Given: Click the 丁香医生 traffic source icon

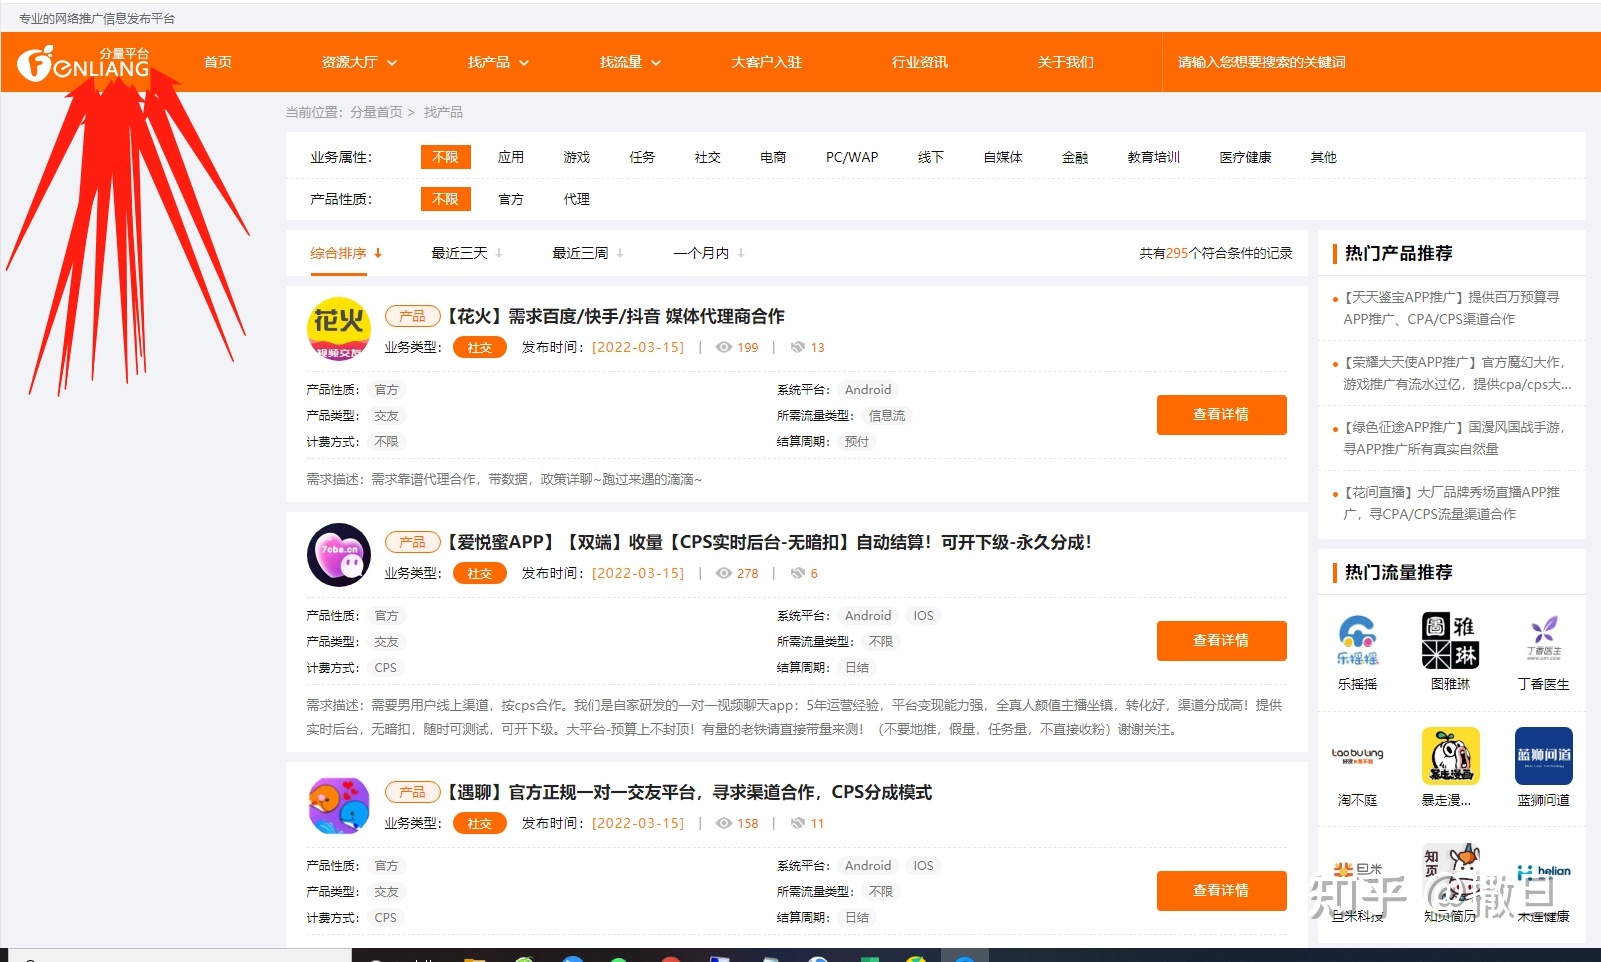Looking at the screenshot, I should [1544, 641].
